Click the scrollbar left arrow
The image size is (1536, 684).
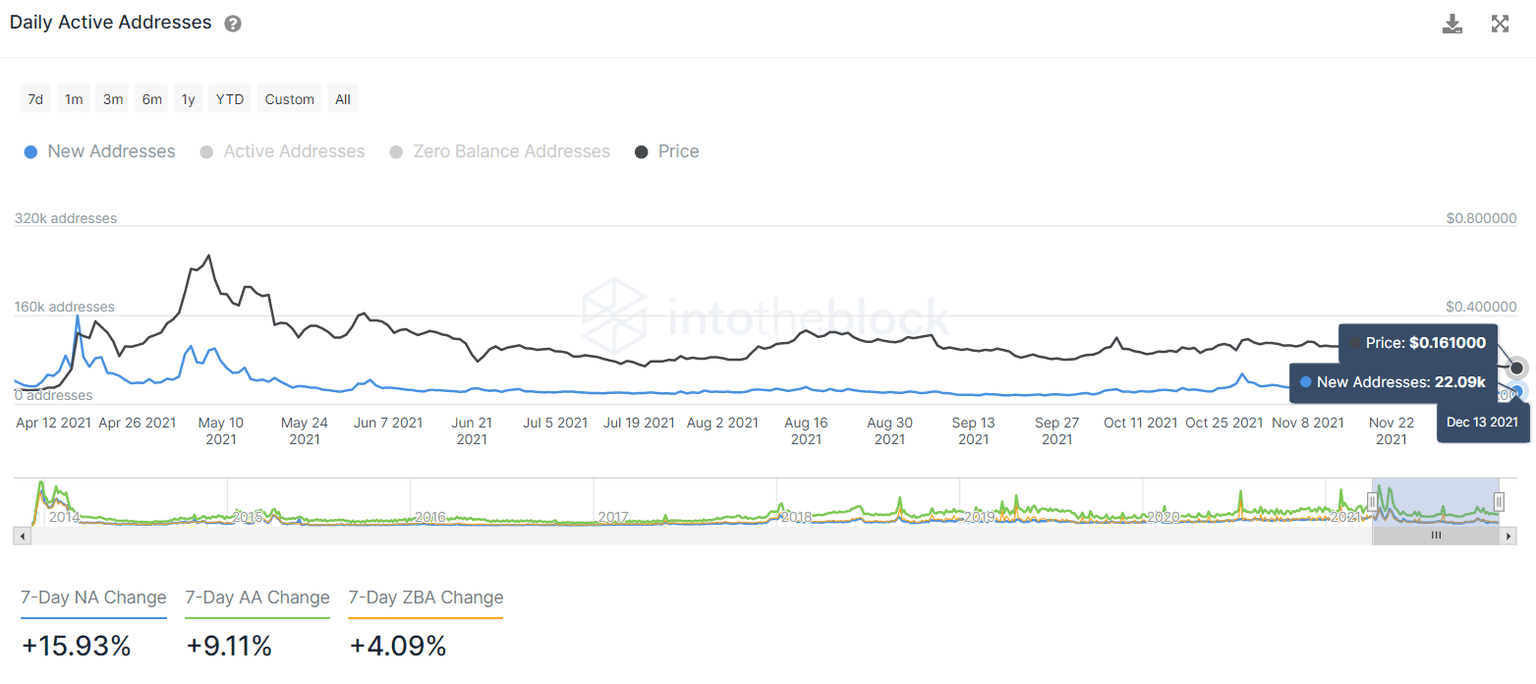[x=24, y=536]
